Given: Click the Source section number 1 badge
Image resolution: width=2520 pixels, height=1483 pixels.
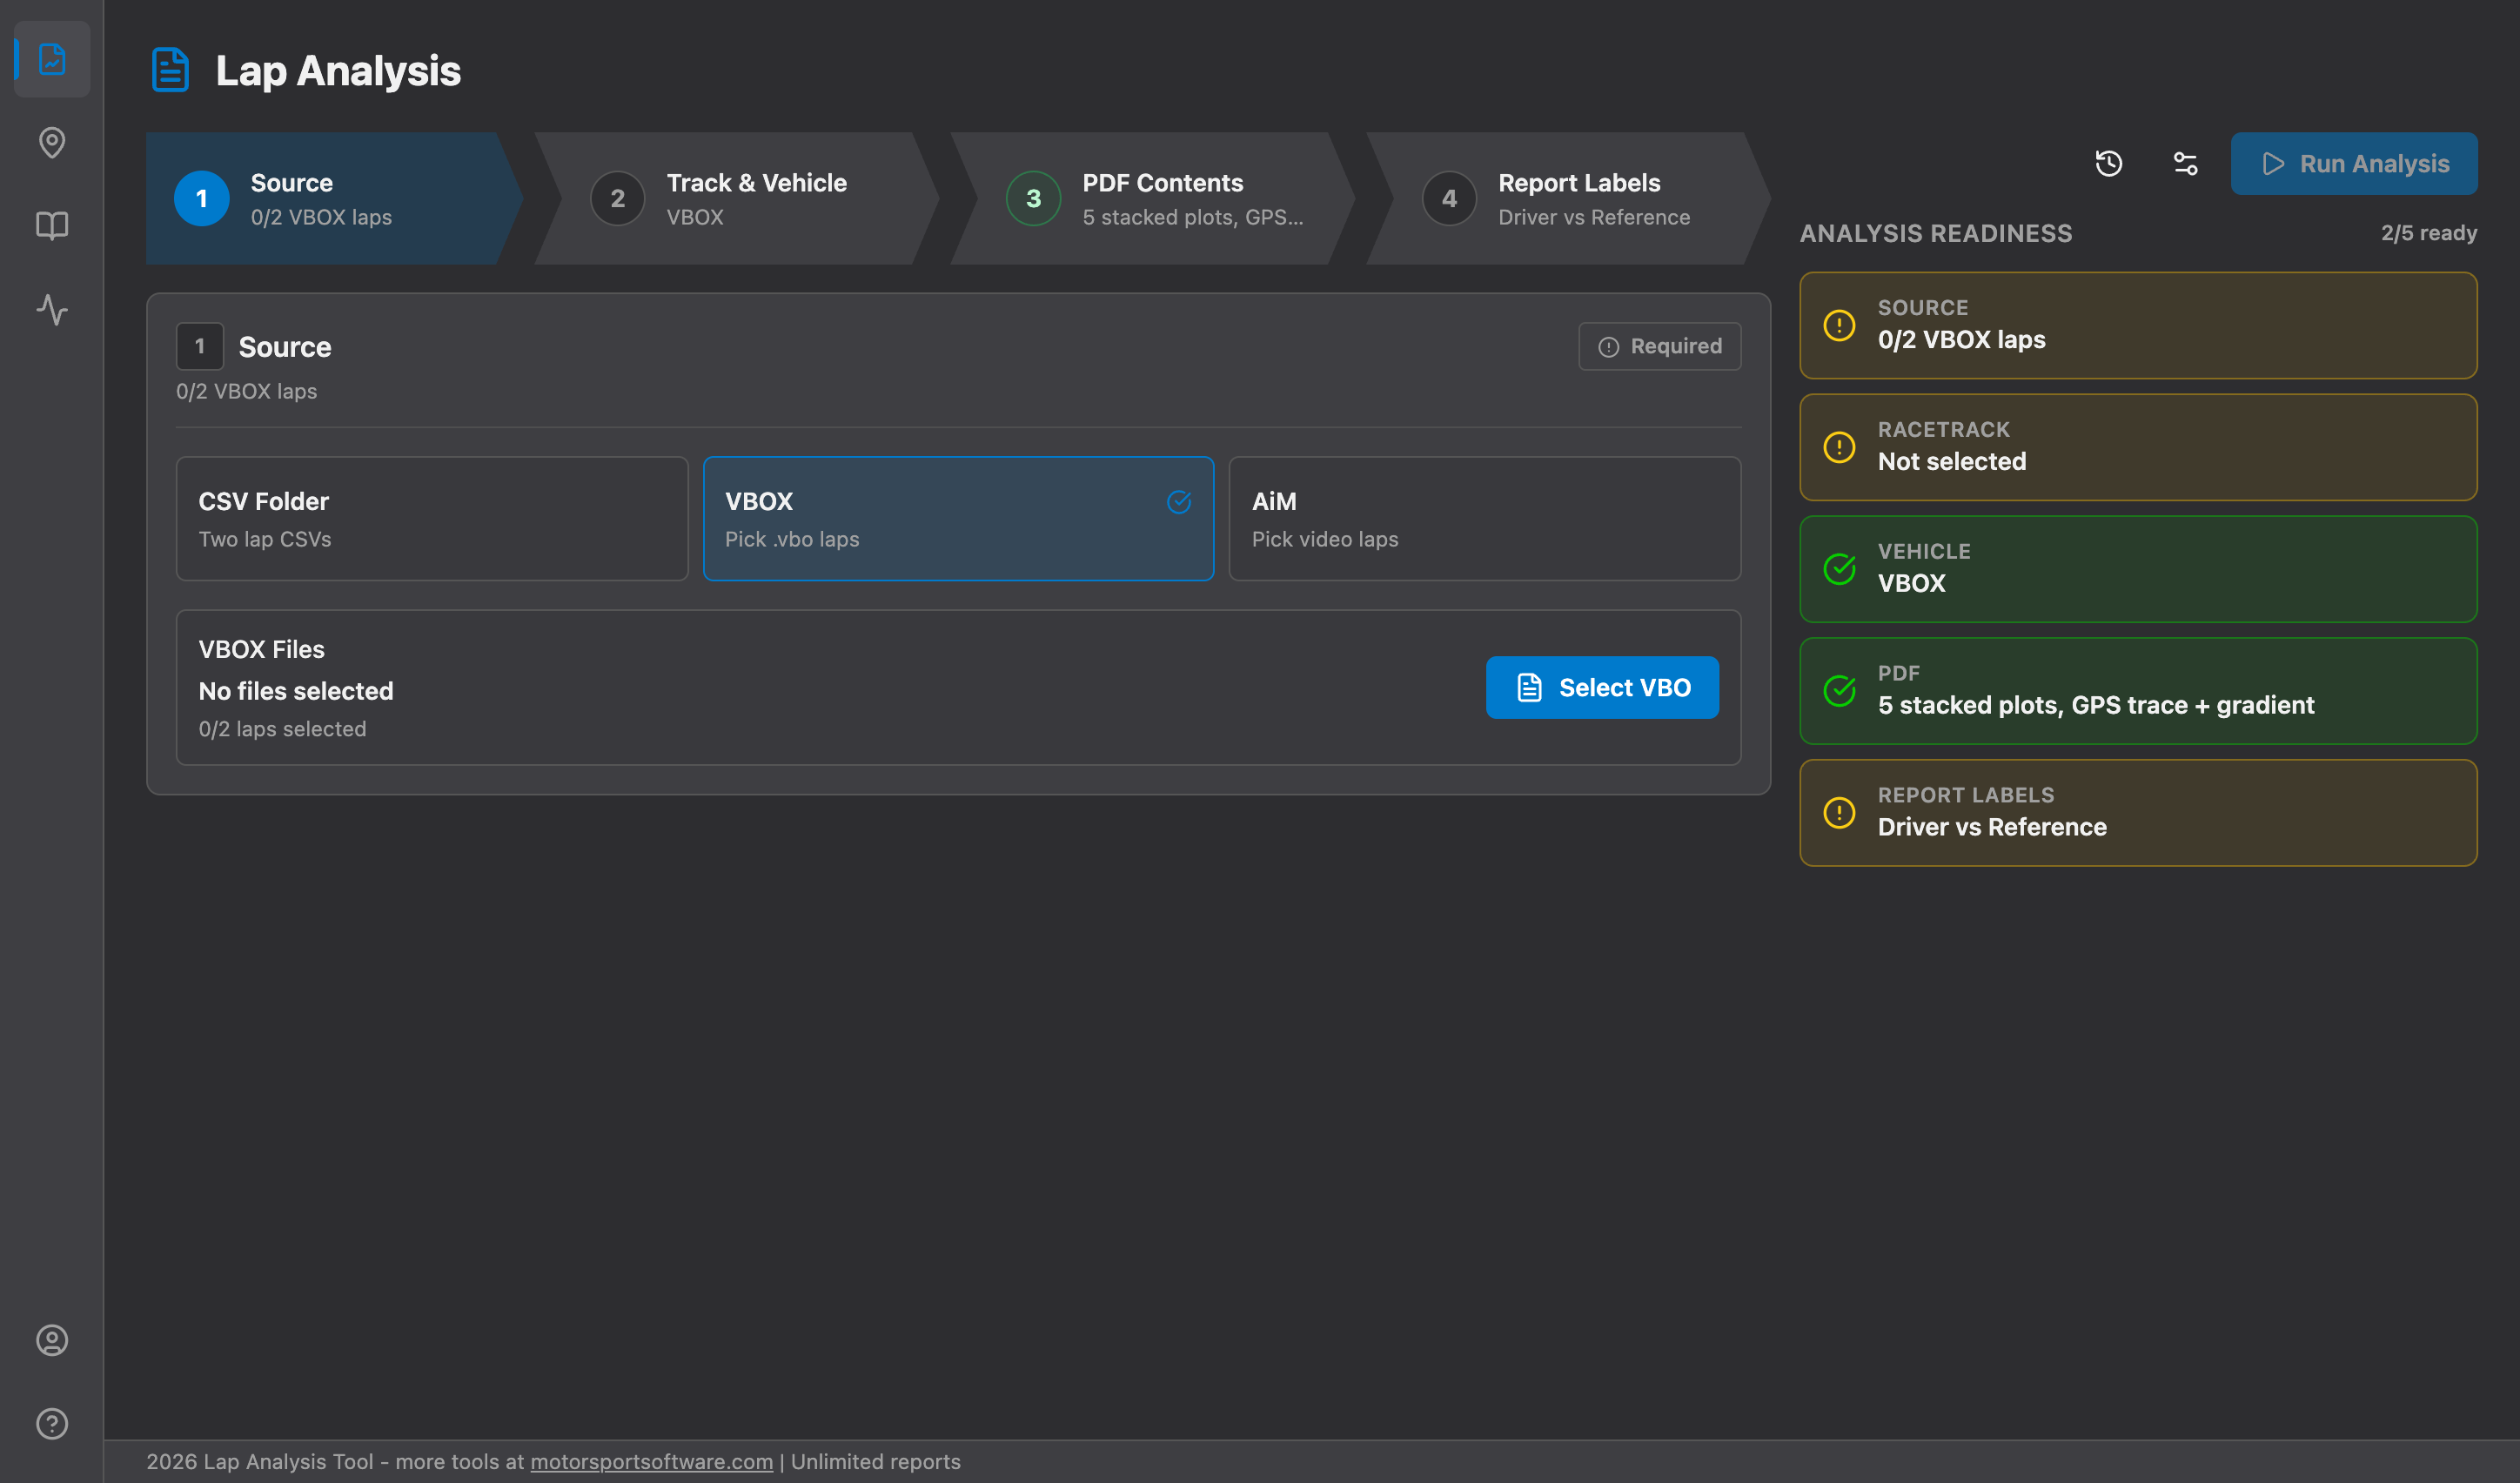Looking at the screenshot, I should click(200, 346).
